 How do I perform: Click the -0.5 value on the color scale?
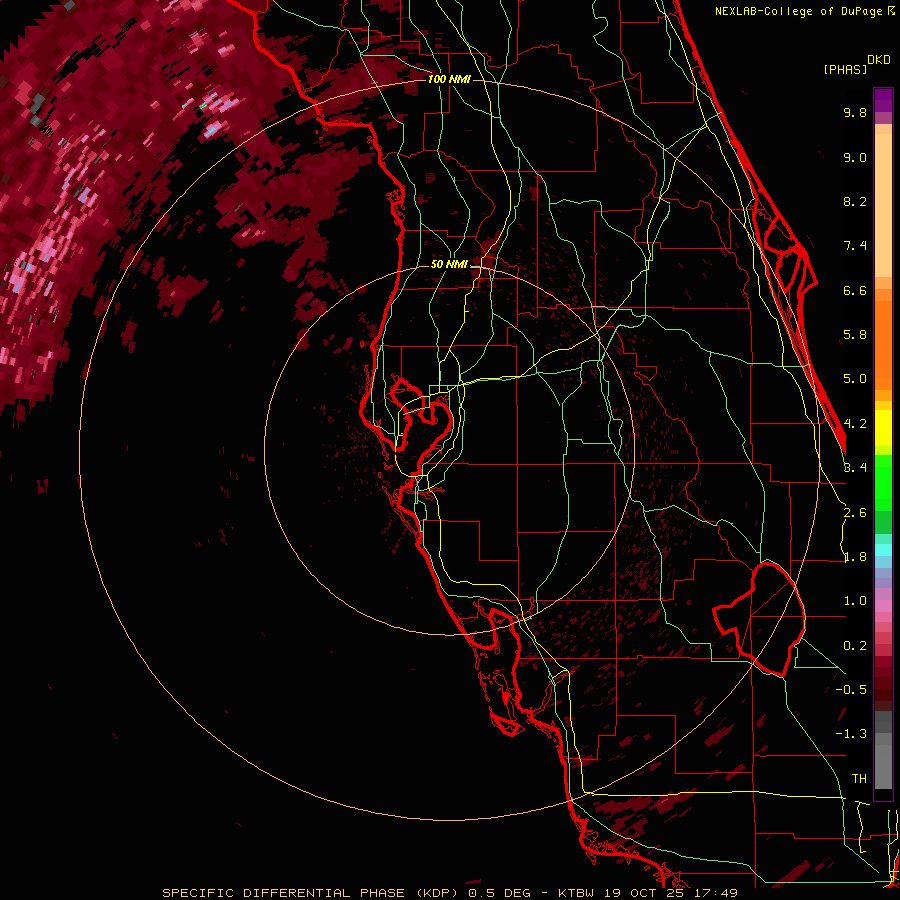851,690
